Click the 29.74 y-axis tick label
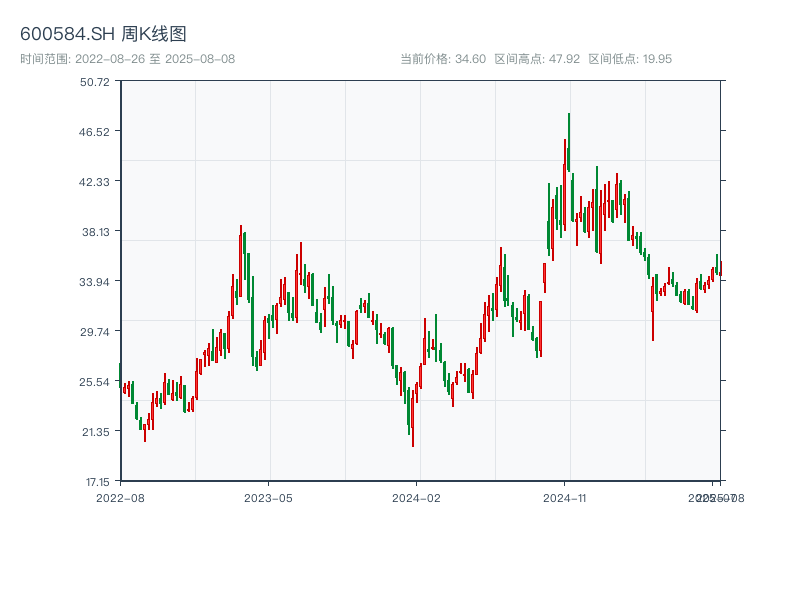The width and height of the screenshot is (800, 600). pyautogui.click(x=95, y=331)
